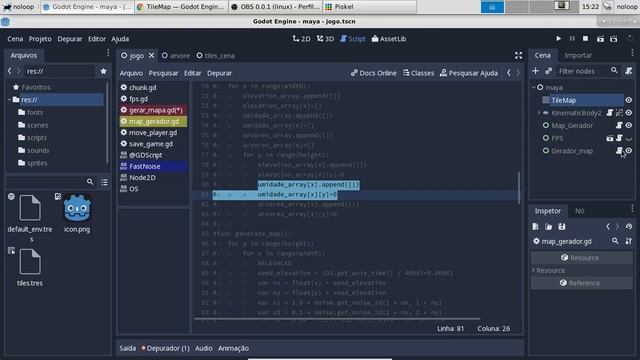Attach script icon next to filter nodes
This screenshot has width=640, height=360.
coord(629,71)
